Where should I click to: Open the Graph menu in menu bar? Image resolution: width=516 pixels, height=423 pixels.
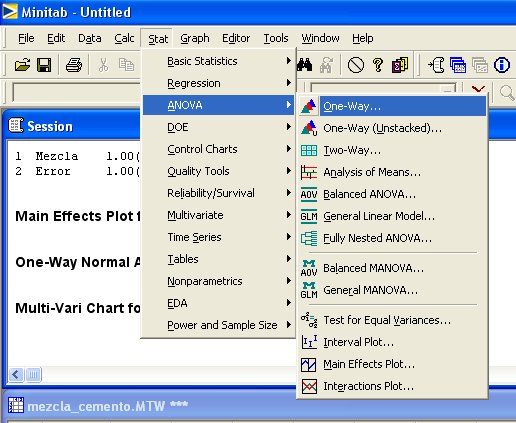pos(195,38)
